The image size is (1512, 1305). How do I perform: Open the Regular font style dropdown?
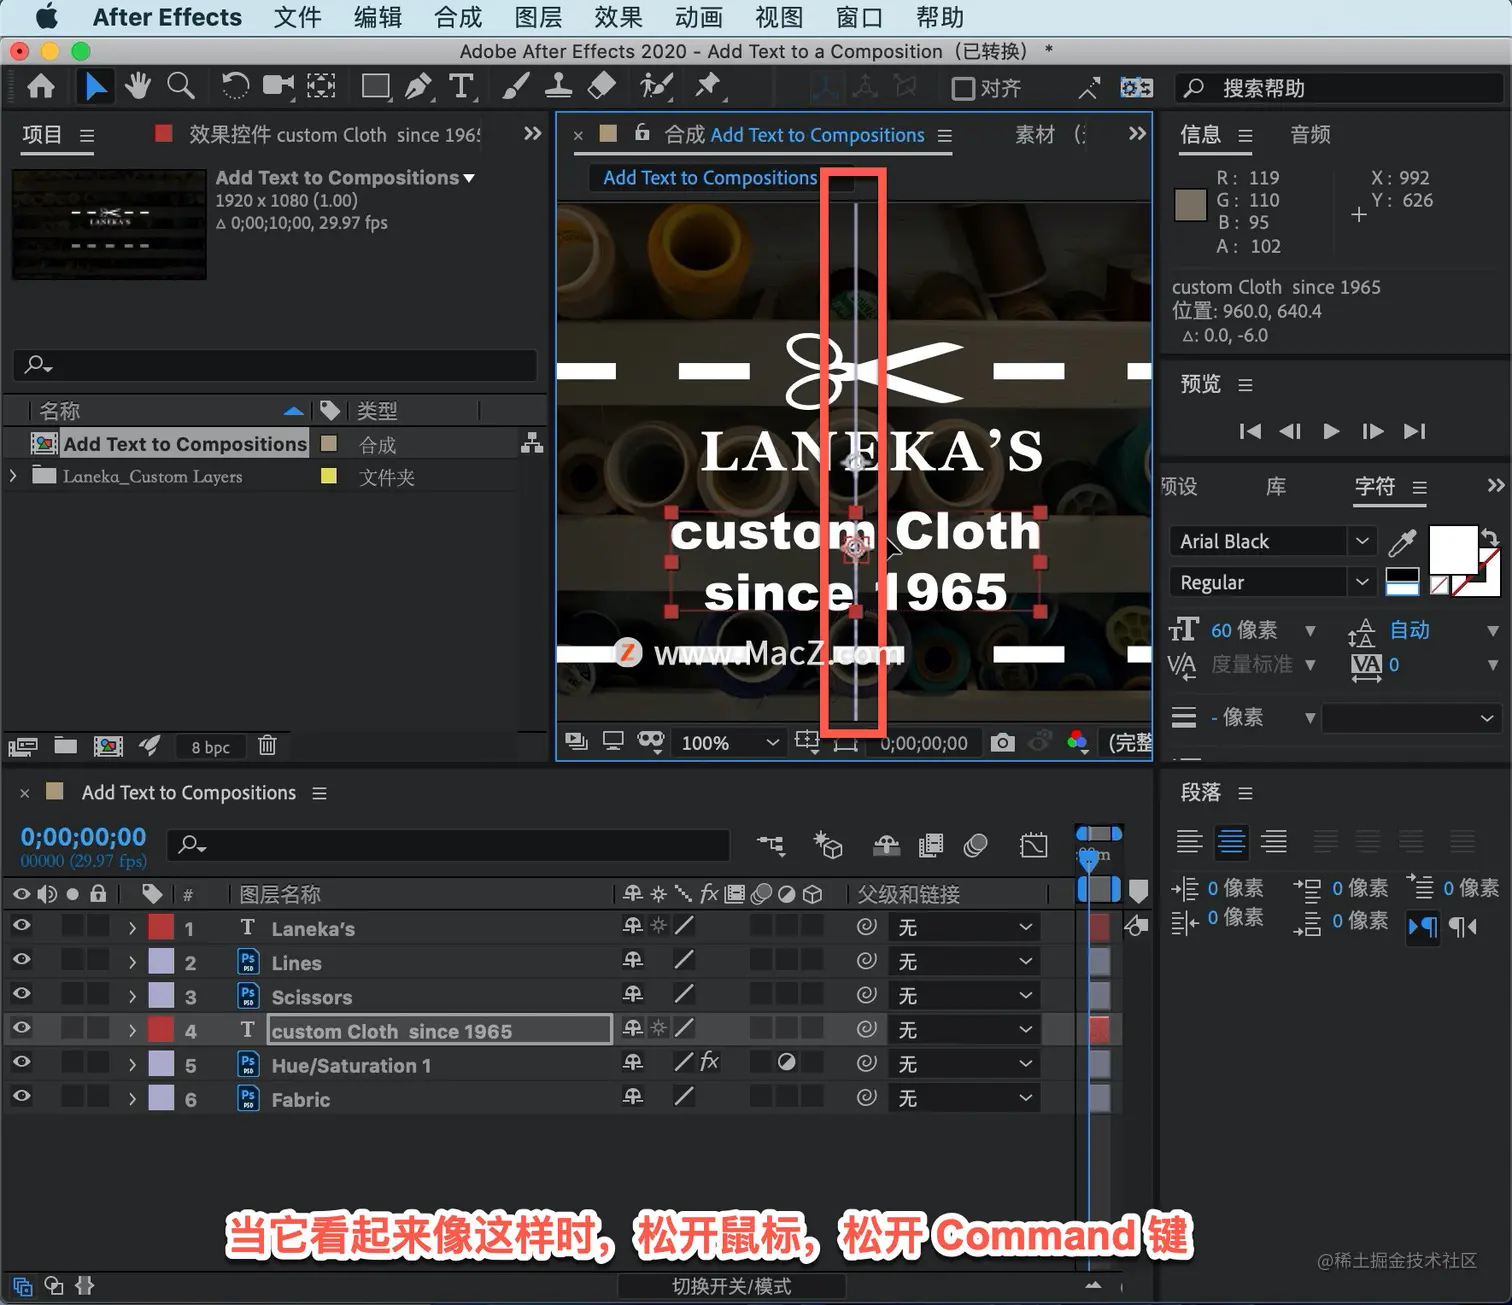(1361, 582)
